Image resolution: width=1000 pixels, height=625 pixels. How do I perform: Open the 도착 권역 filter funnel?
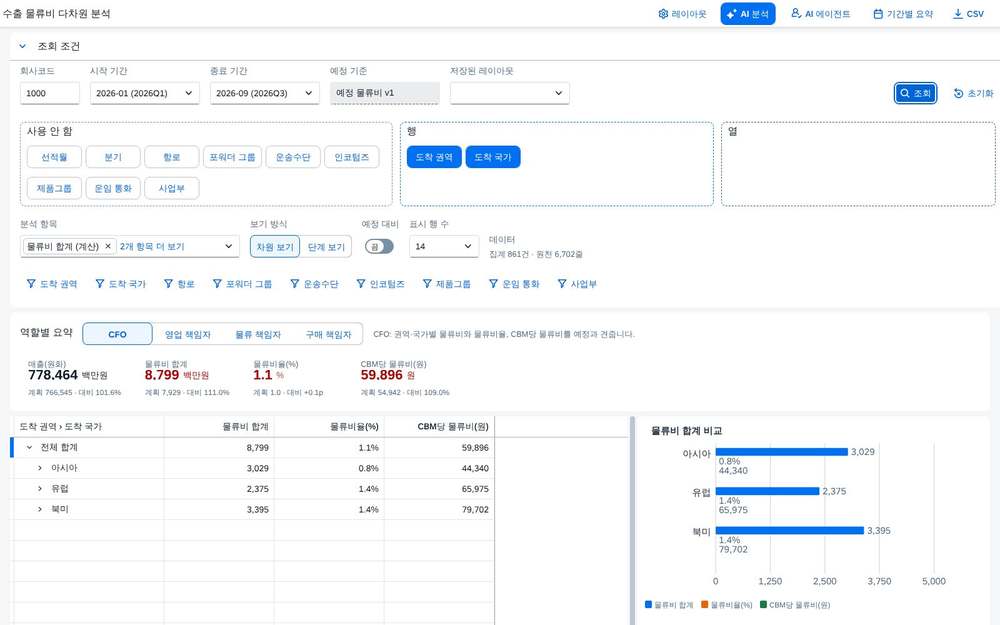31,284
